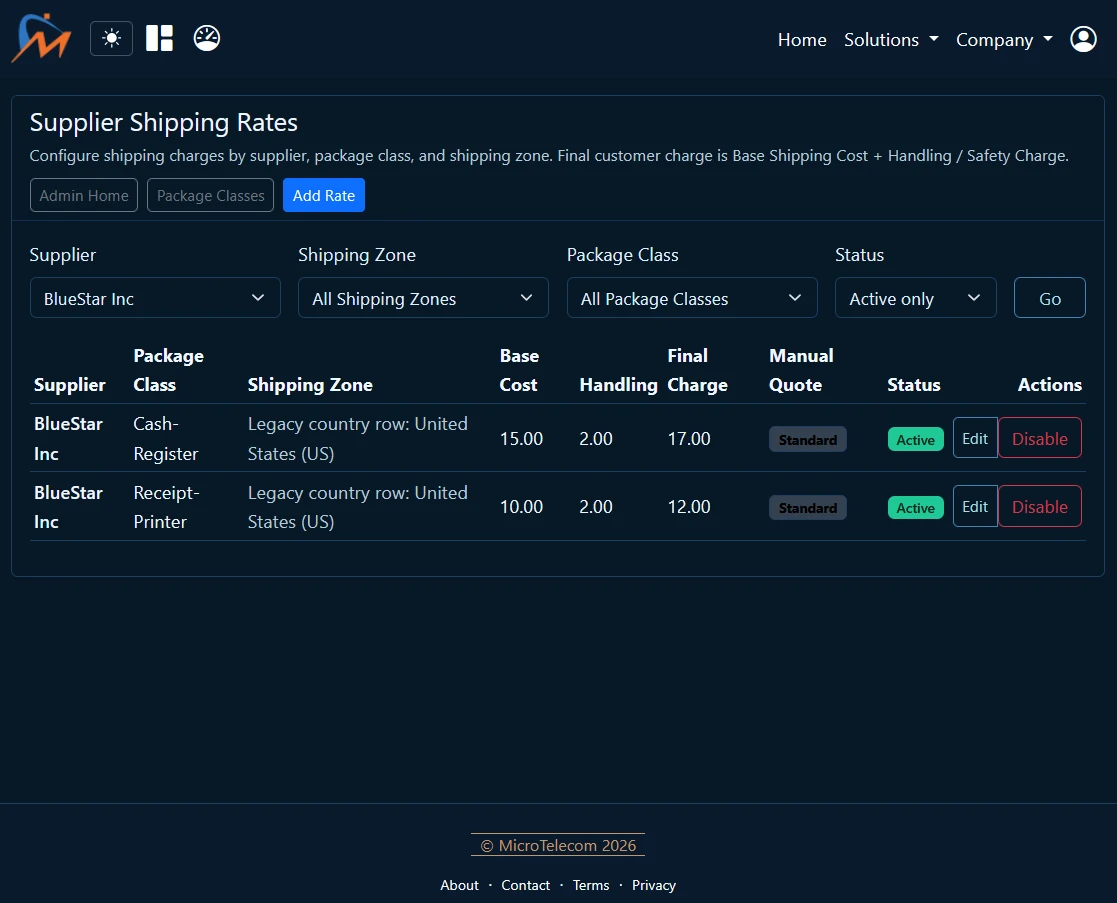Disable the Cash-Register rate row
This screenshot has width=1117, height=903.
tap(1040, 438)
